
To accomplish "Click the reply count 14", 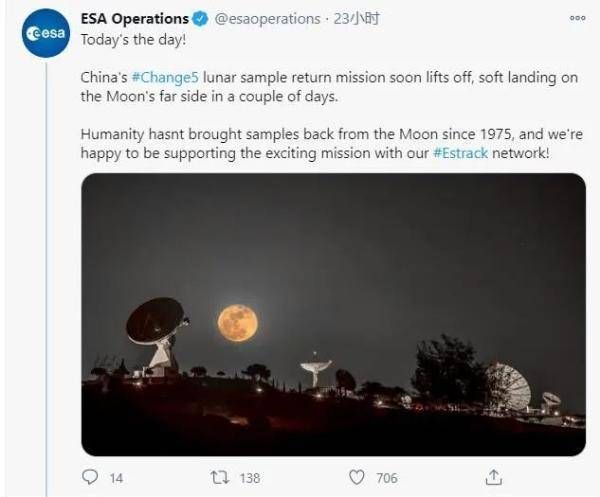I will [116, 478].
